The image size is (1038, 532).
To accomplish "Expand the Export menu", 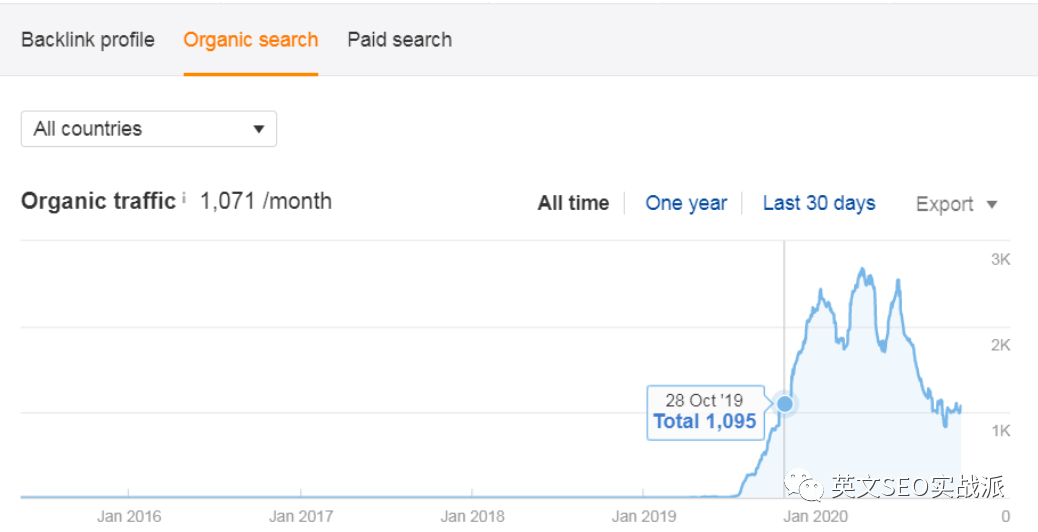I will coord(956,204).
